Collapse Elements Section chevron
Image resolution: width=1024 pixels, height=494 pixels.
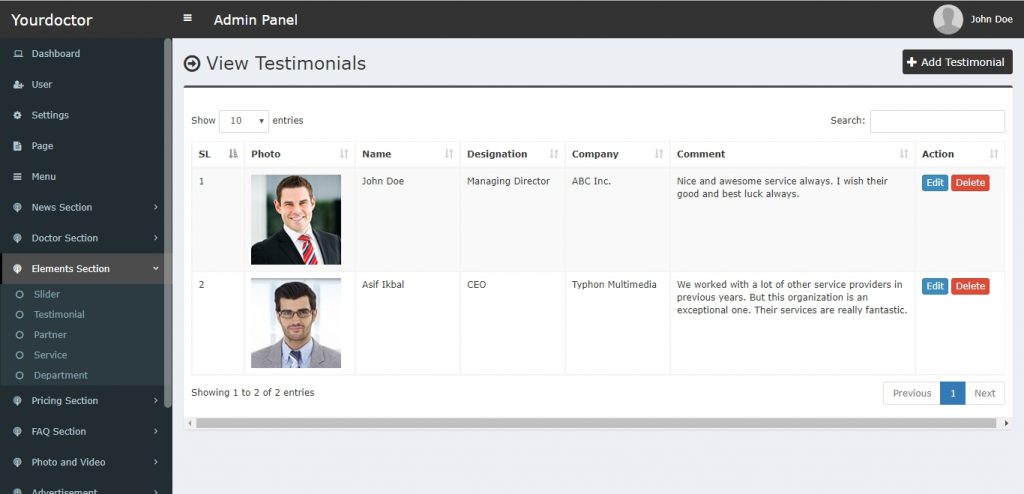click(x=155, y=269)
